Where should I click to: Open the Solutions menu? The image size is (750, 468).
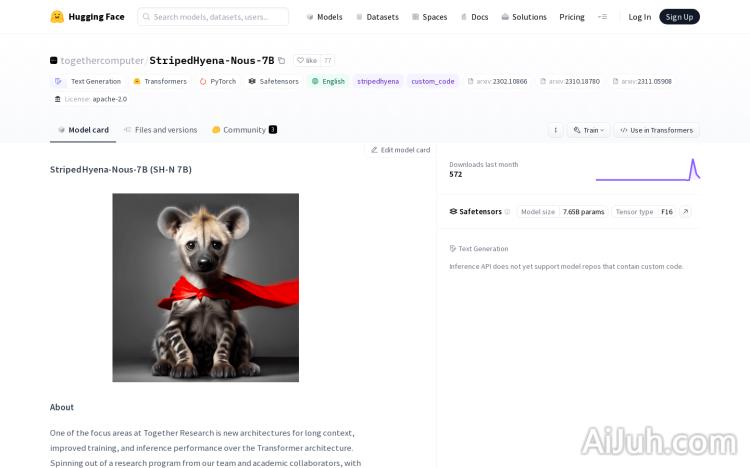pyautogui.click(x=523, y=17)
